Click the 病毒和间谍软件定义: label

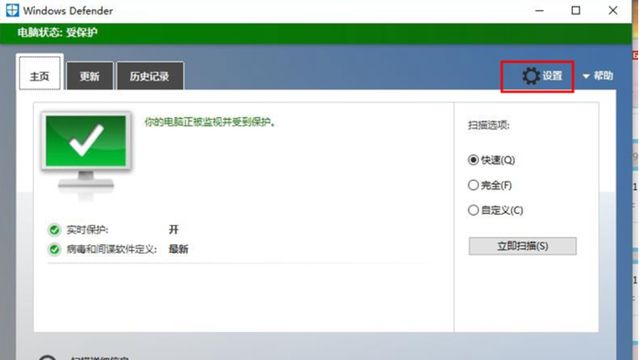point(112,249)
